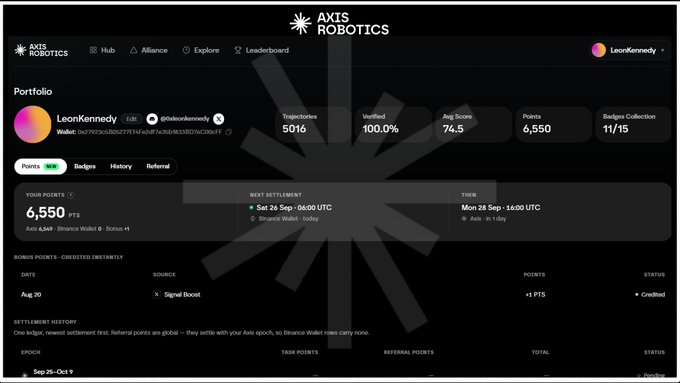This screenshot has height=383, width=680.
Task: Open the Alliance page
Action: (149, 50)
